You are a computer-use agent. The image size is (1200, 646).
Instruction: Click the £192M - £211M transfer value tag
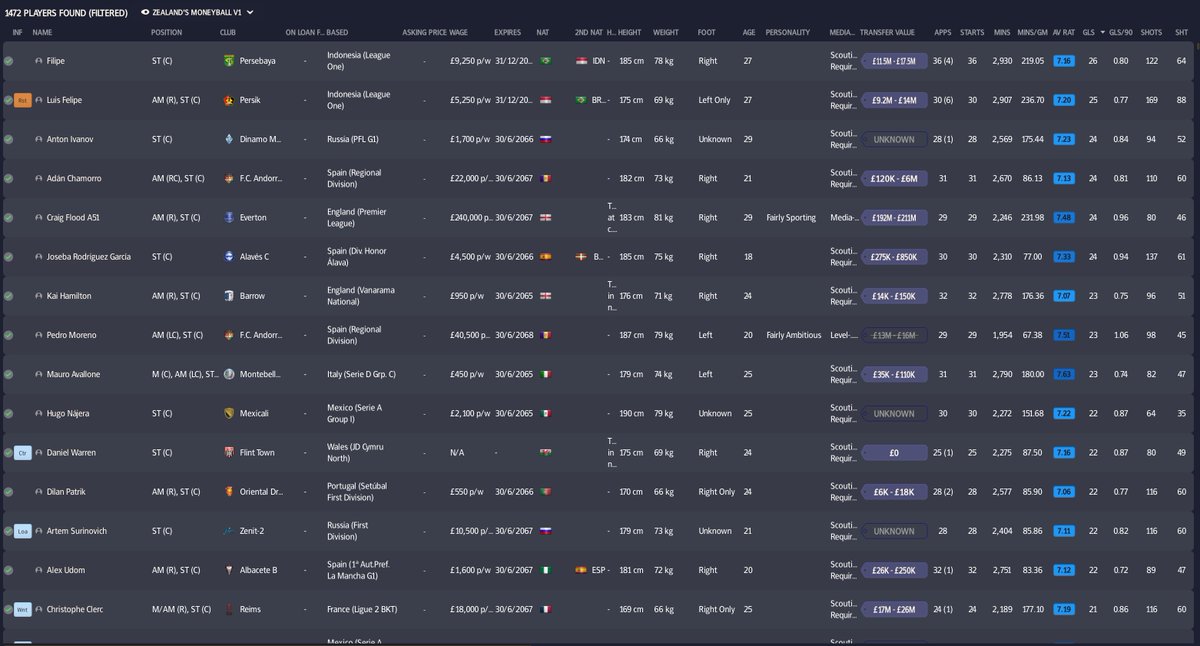pyautogui.click(x=892, y=217)
